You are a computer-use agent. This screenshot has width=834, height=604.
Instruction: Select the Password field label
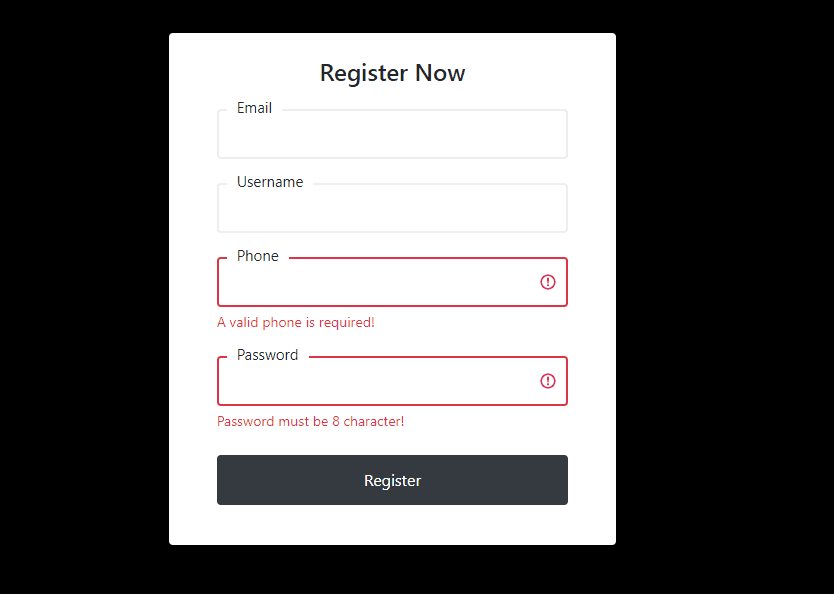pos(267,354)
